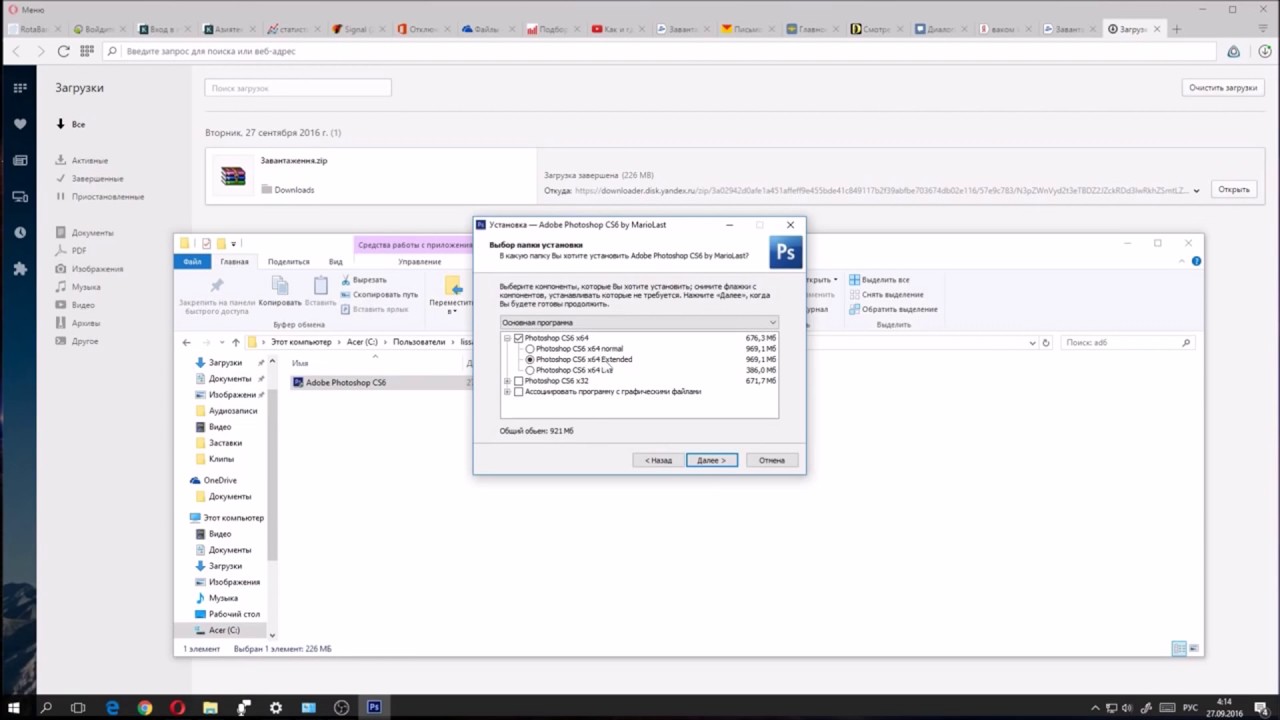Select Photoshop CS6 x64 Lite radio option
This screenshot has height=720, width=1280.
[x=530, y=370]
